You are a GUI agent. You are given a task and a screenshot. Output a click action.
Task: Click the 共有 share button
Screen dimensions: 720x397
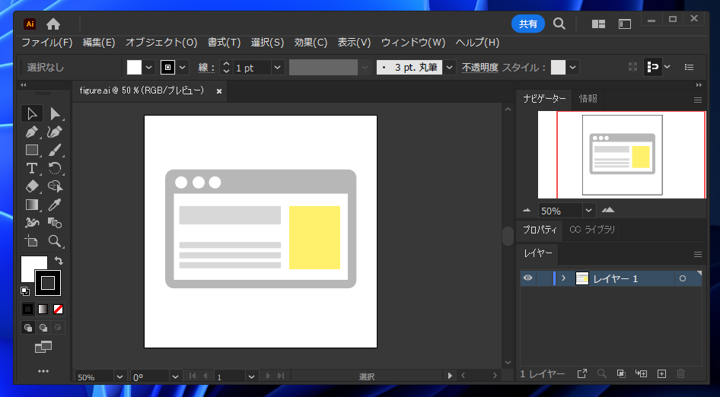(x=528, y=24)
